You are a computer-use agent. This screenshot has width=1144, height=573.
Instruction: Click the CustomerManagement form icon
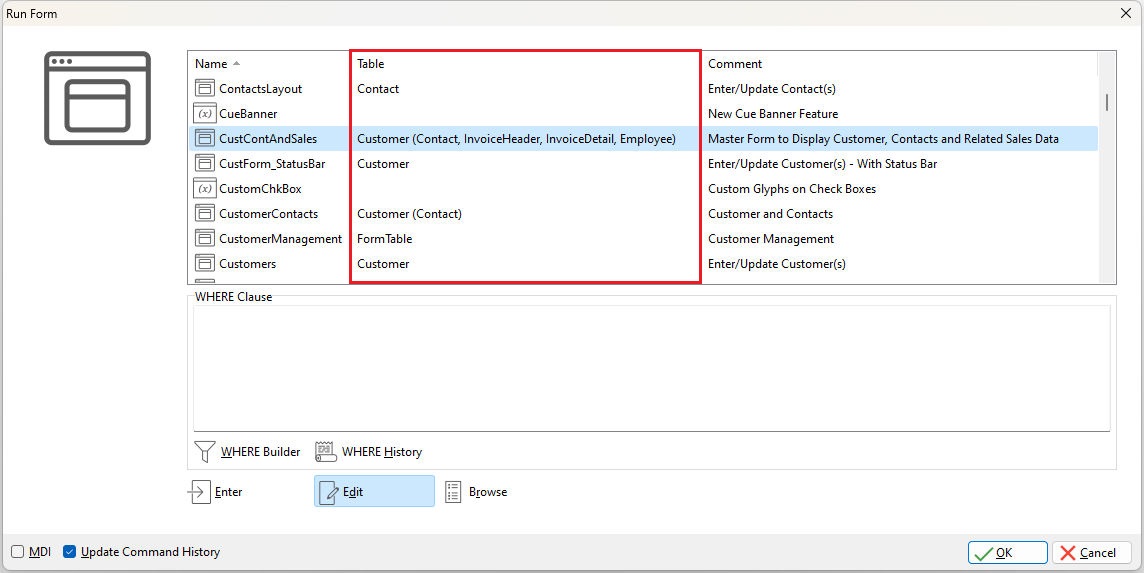coord(205,239)
